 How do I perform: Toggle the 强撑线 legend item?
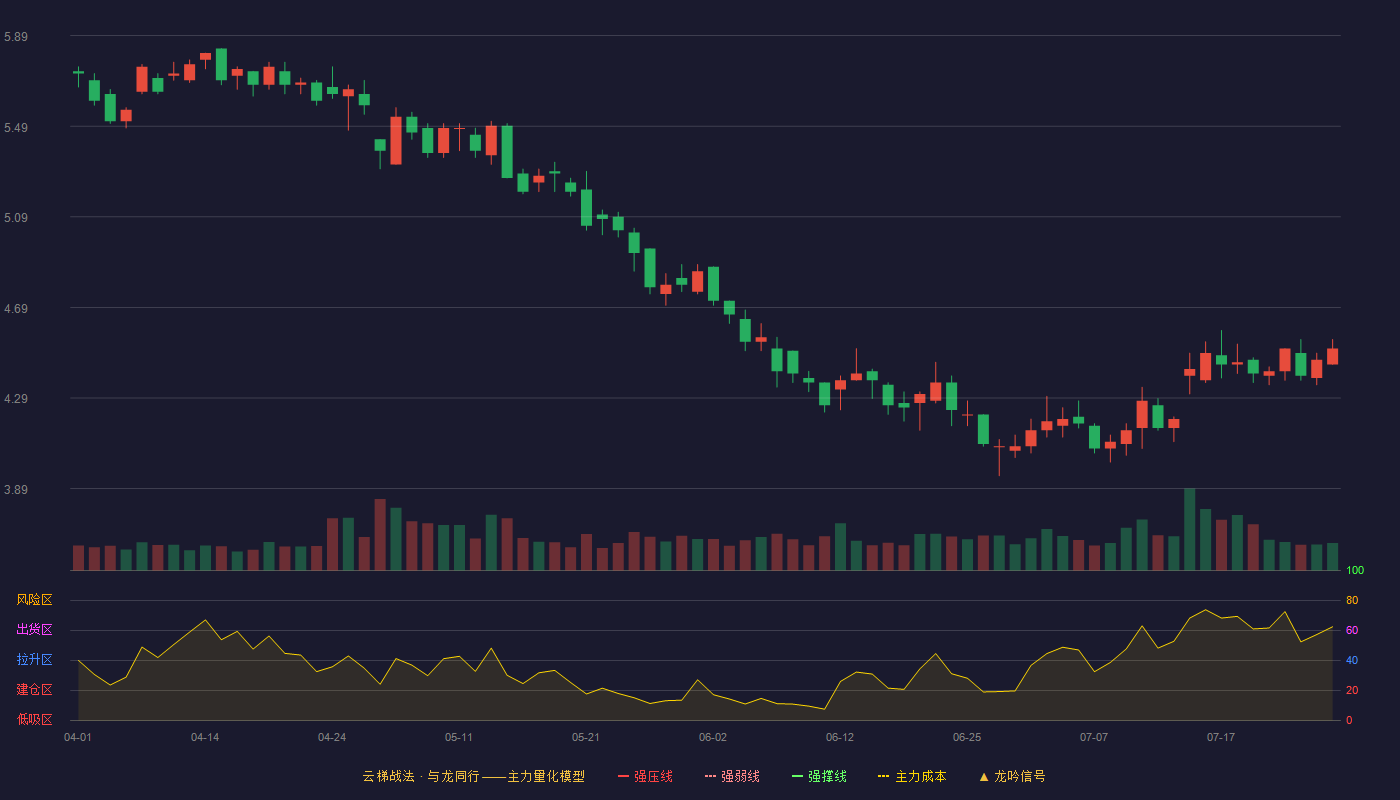coord(819,776)
